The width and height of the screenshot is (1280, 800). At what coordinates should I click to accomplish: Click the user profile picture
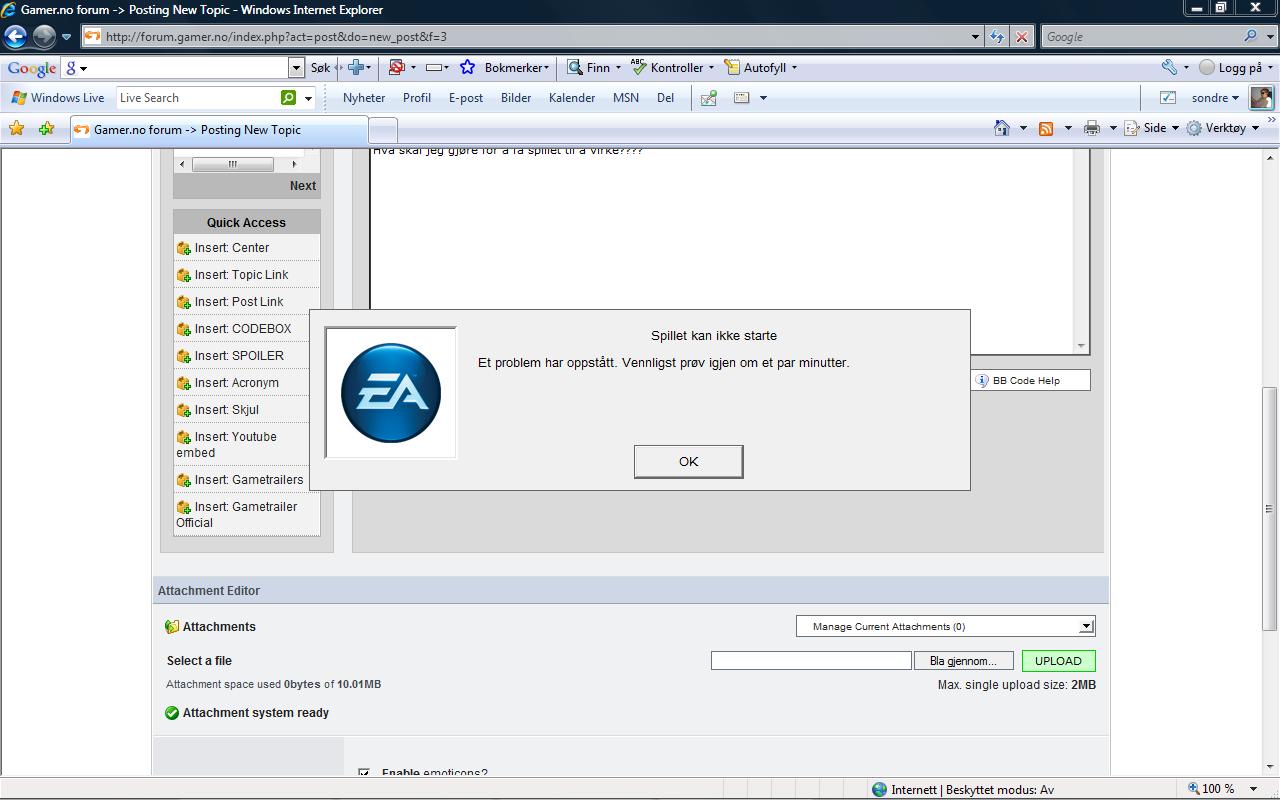click(x=1260, y=98)
